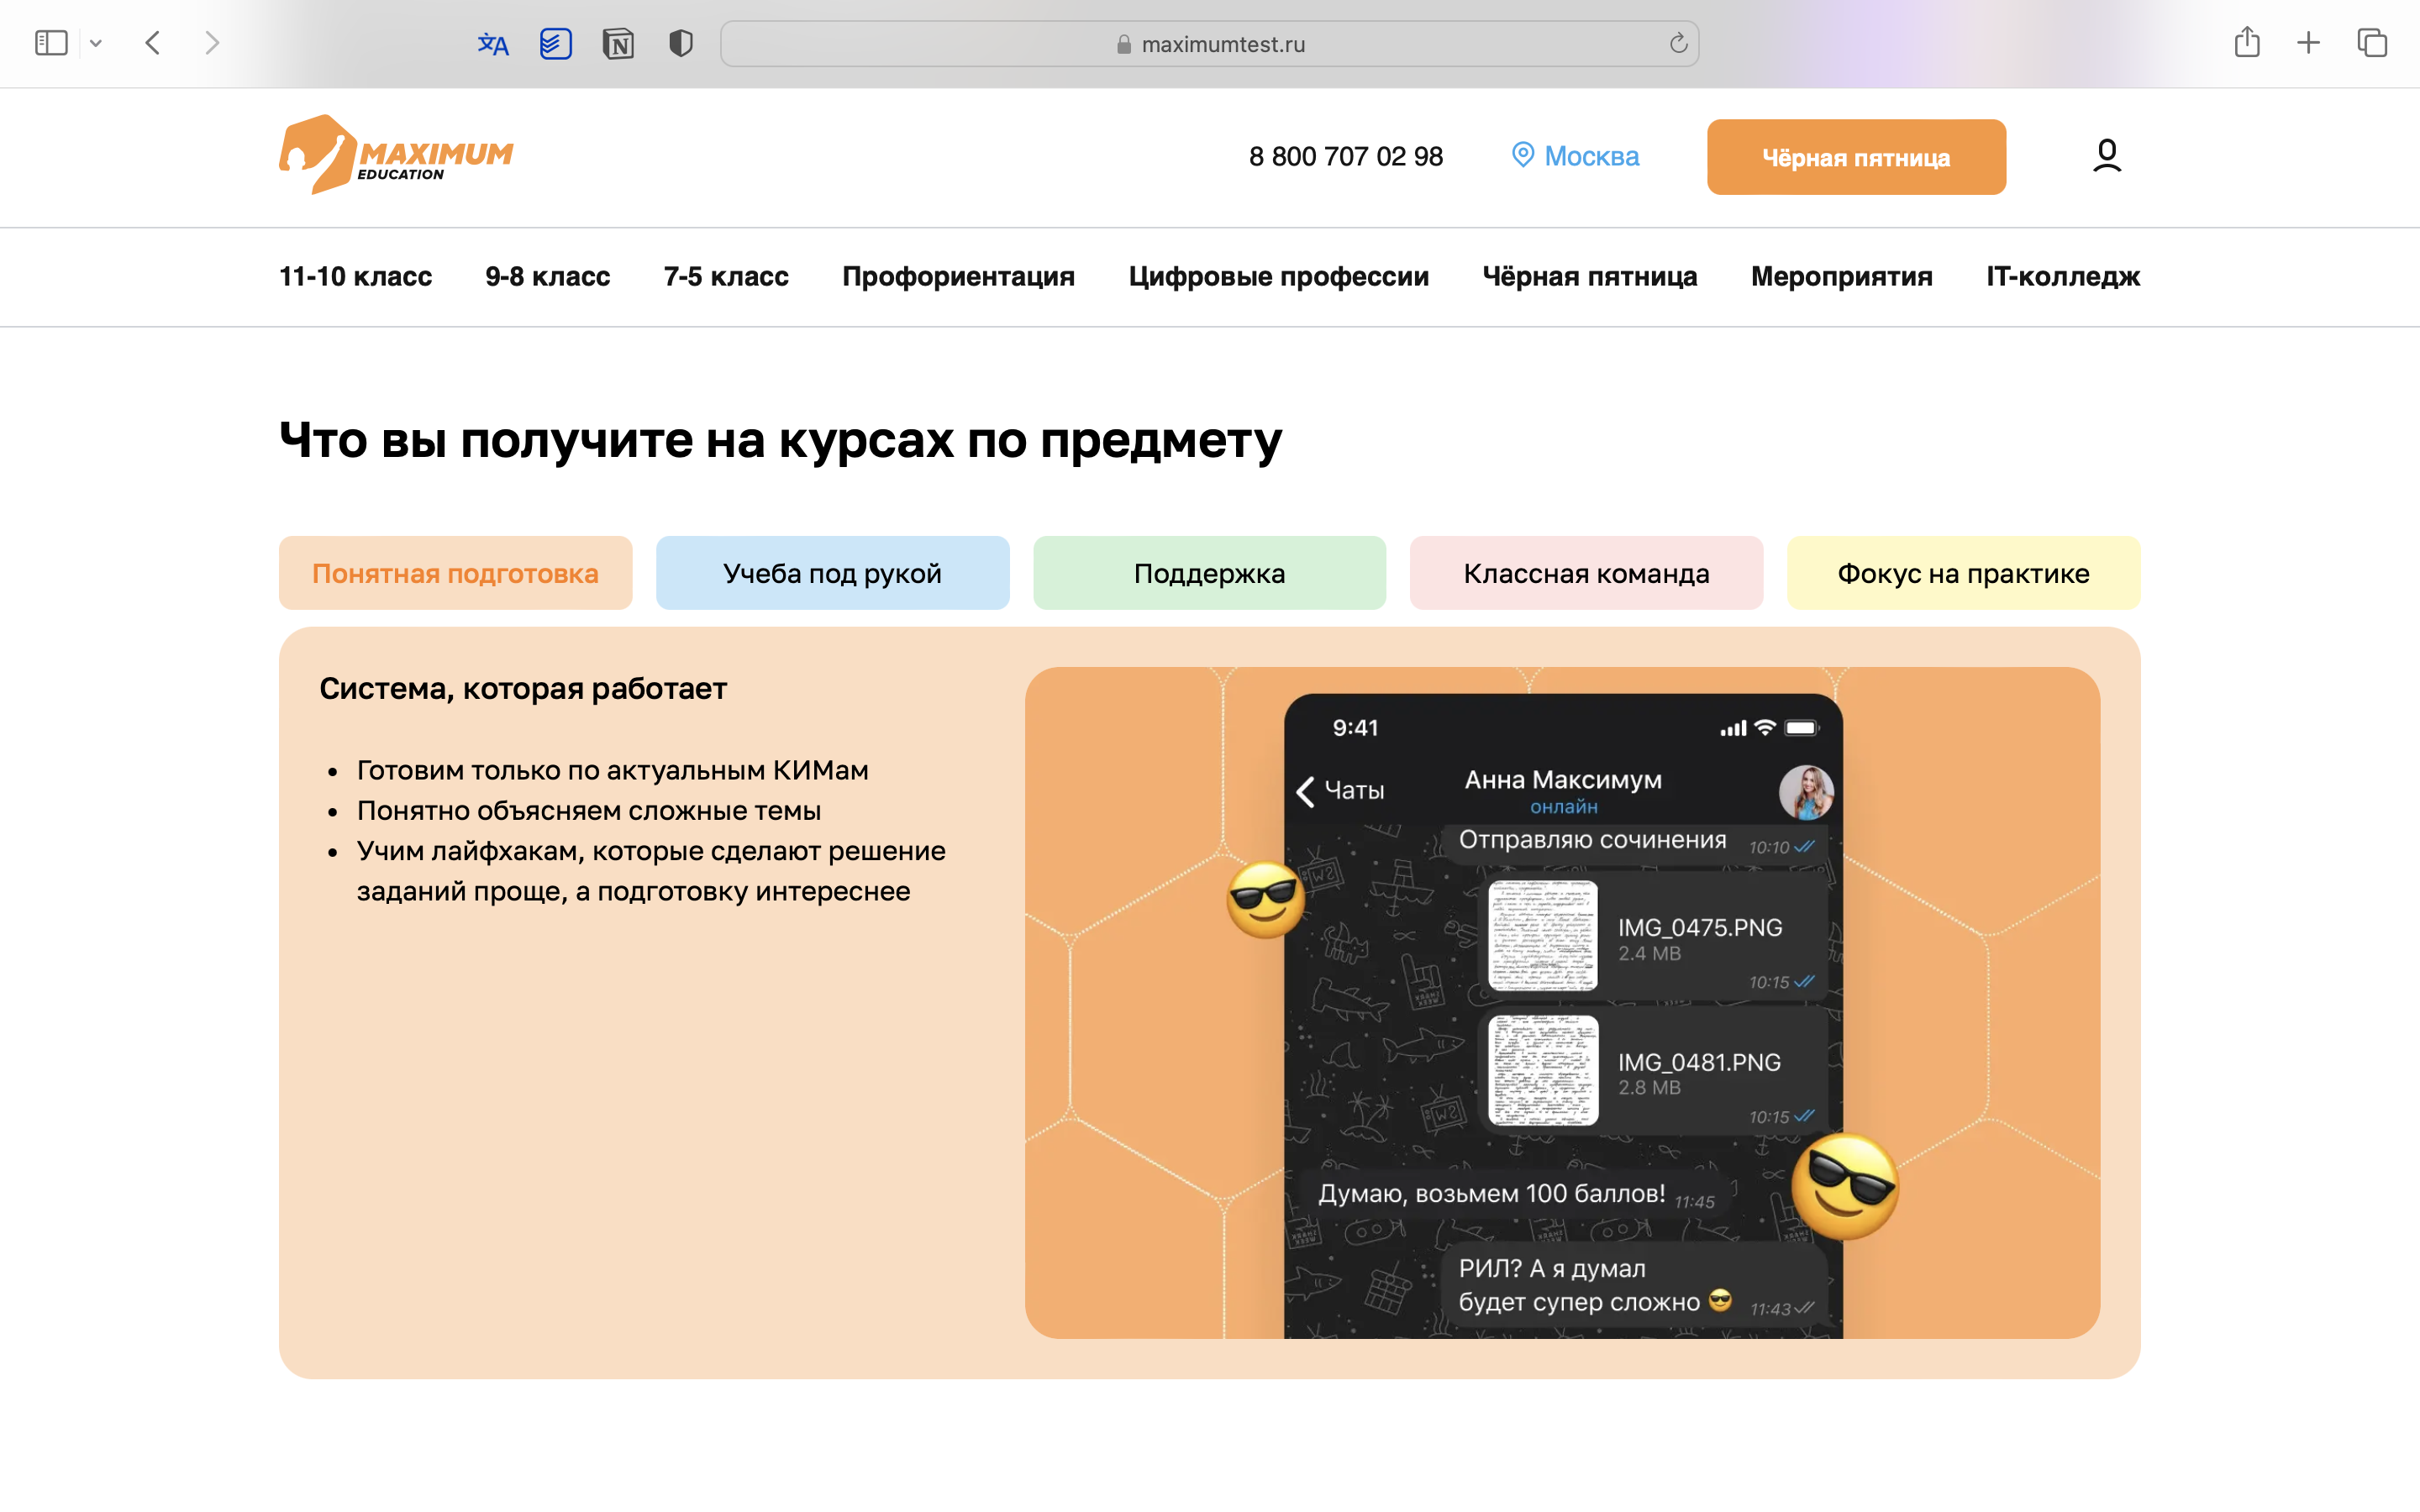Click the location pin icon near Москва

[x=1522, y=155]
